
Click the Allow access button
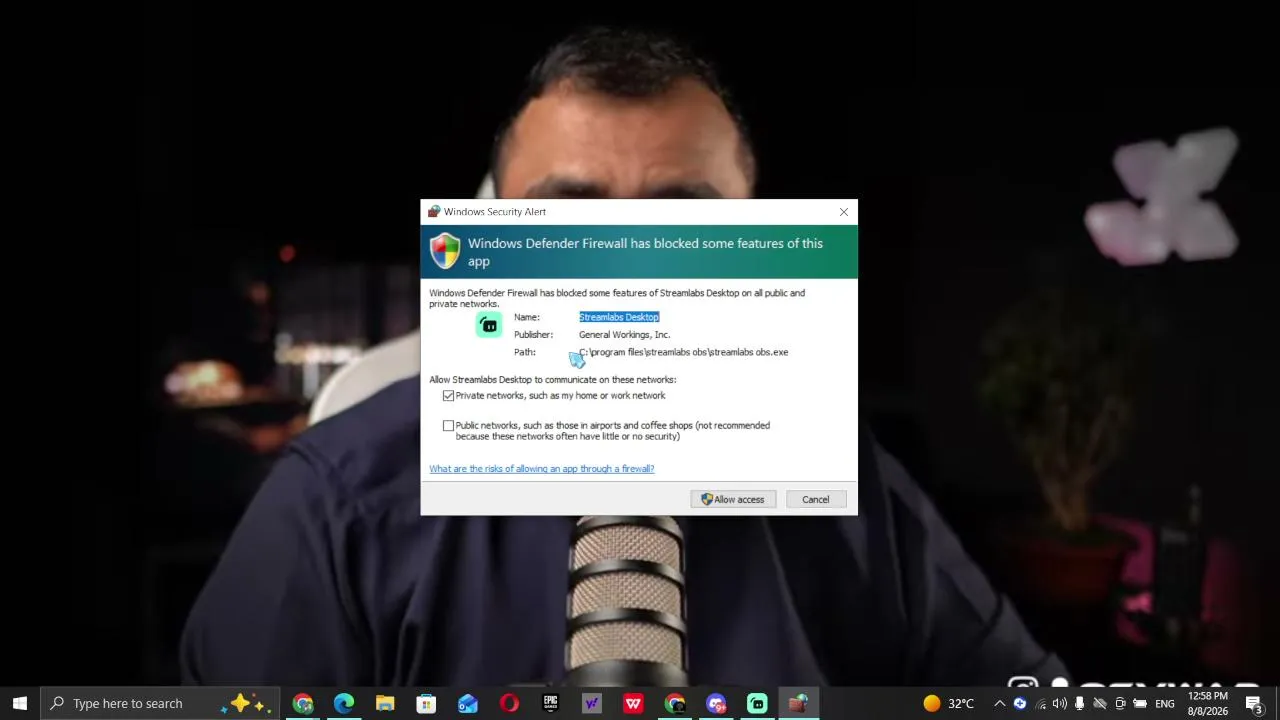click(x=733, y=499)
